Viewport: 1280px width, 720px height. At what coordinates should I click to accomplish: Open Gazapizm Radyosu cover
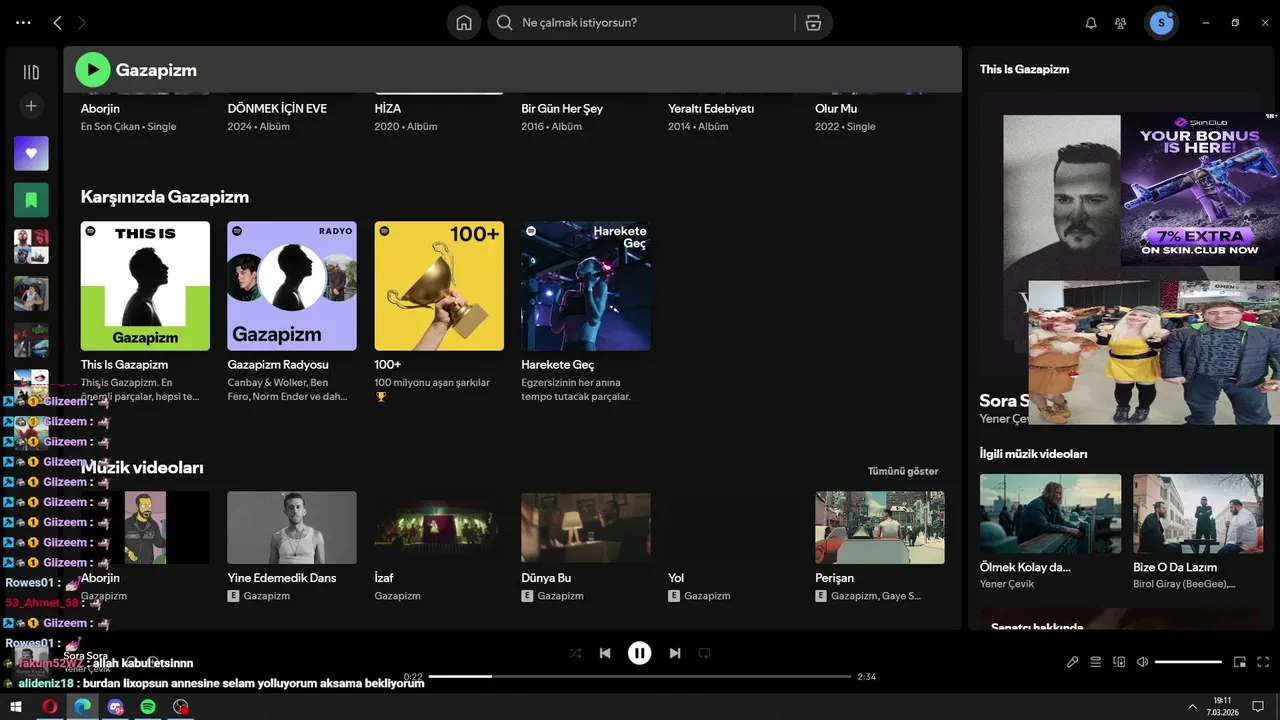click(292, 286)
